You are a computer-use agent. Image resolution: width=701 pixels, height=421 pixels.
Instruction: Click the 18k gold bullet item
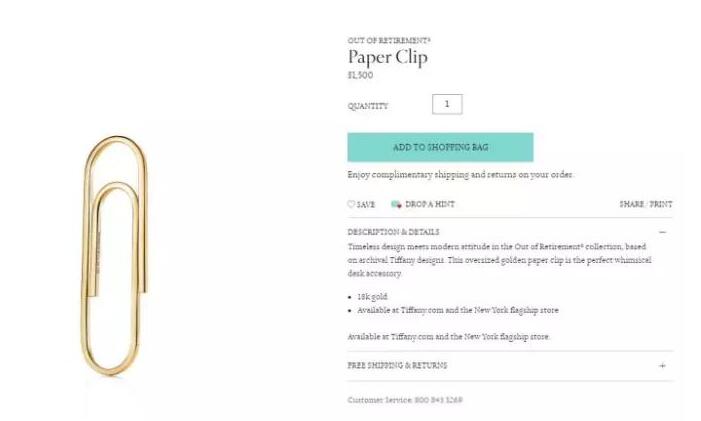(x=372, y=297)
